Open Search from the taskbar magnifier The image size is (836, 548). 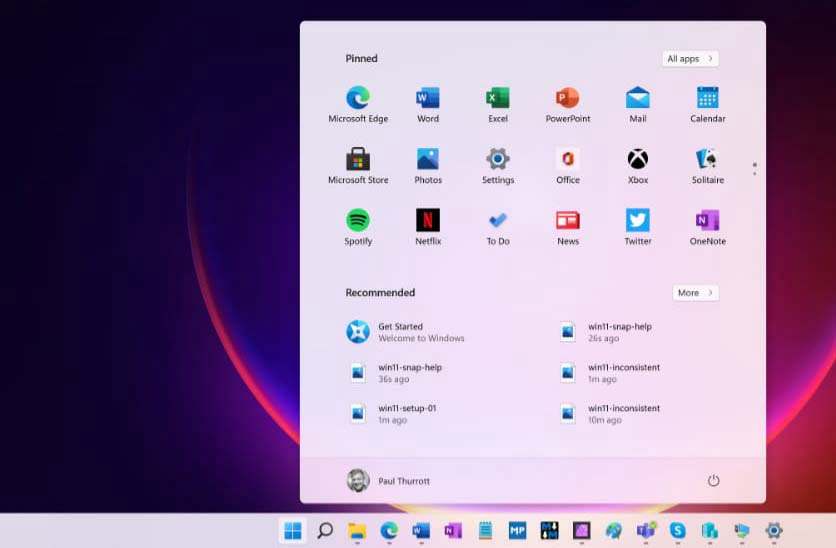tap(325, 530)
